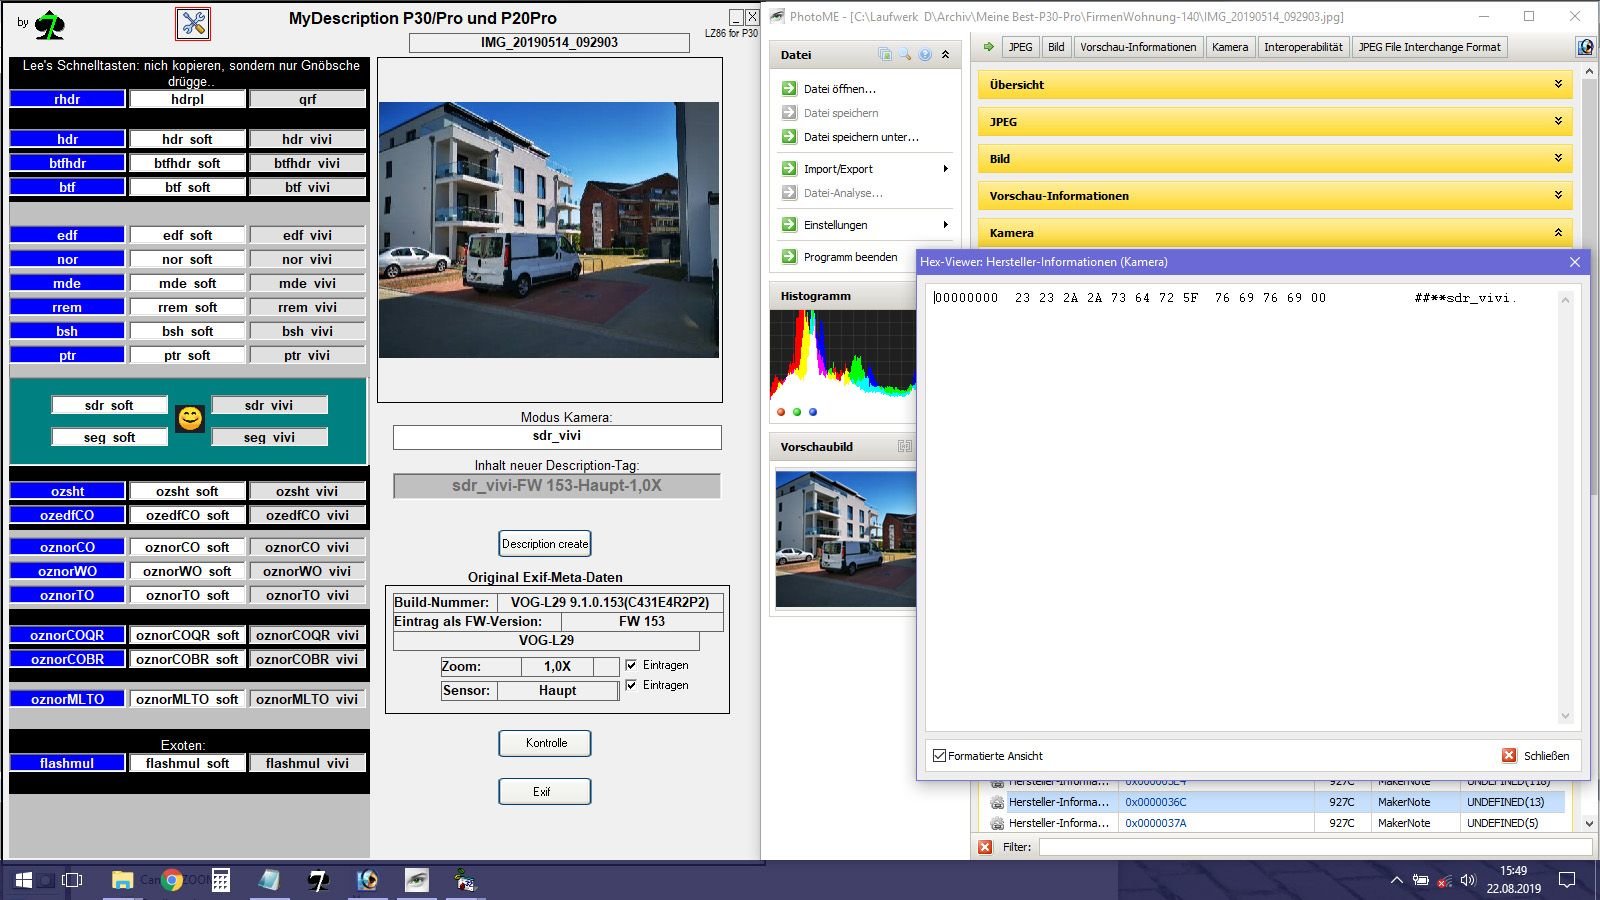Viewport: 1600px width, 900px height.
Task: Click the arrow icon next to Datei speichern unter
Action: tap(789, 137)
